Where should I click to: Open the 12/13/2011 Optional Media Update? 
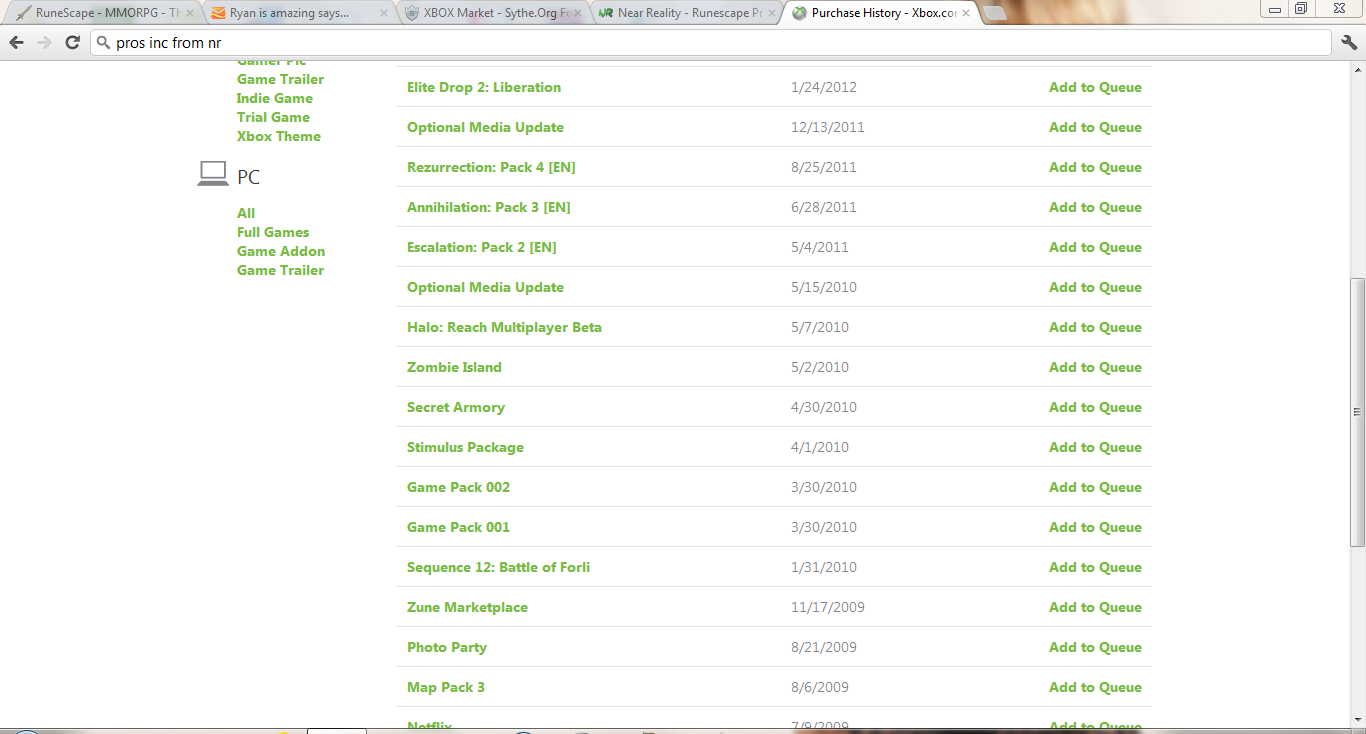click(485, 127)
